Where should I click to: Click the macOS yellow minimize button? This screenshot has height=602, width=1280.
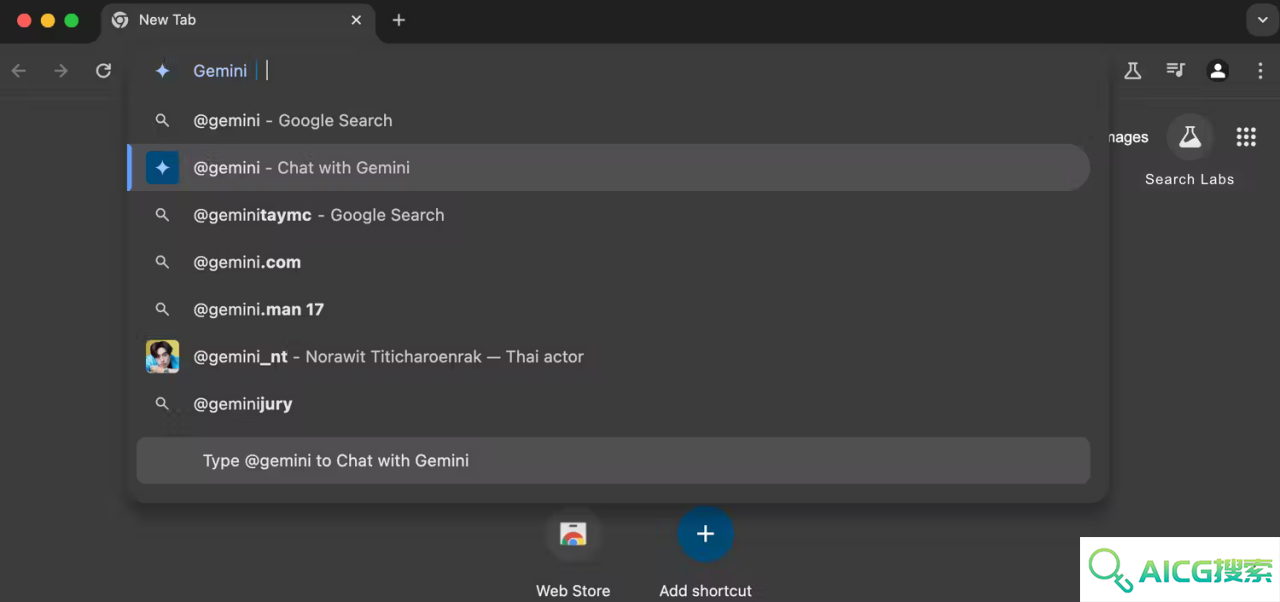(47, 20)
